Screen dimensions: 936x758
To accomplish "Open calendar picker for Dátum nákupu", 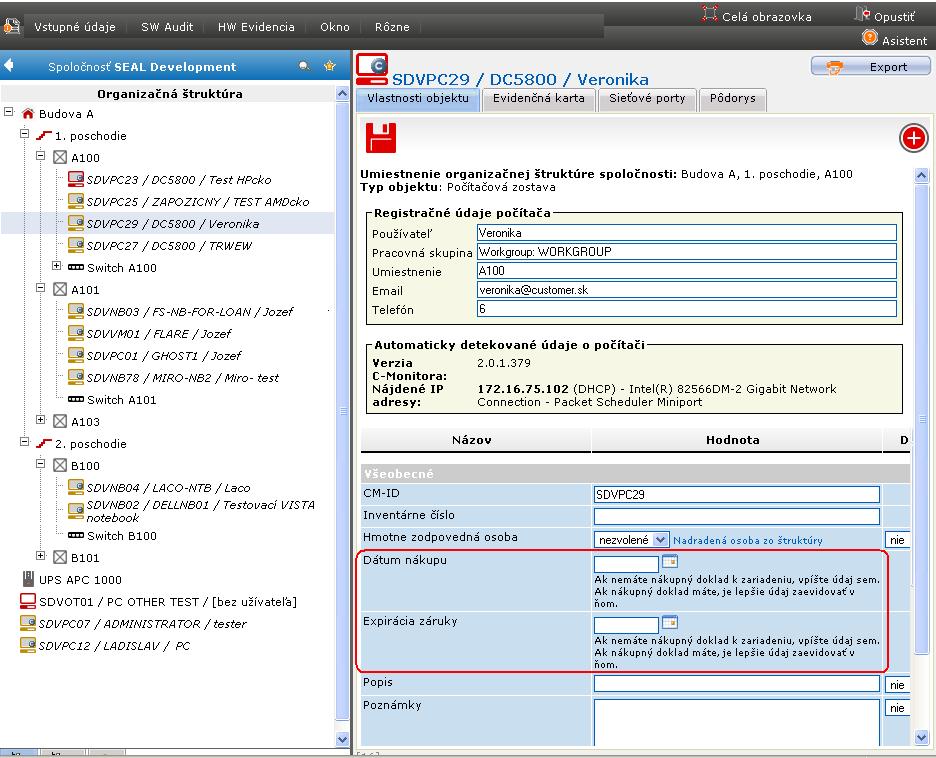I will point(670,561).
